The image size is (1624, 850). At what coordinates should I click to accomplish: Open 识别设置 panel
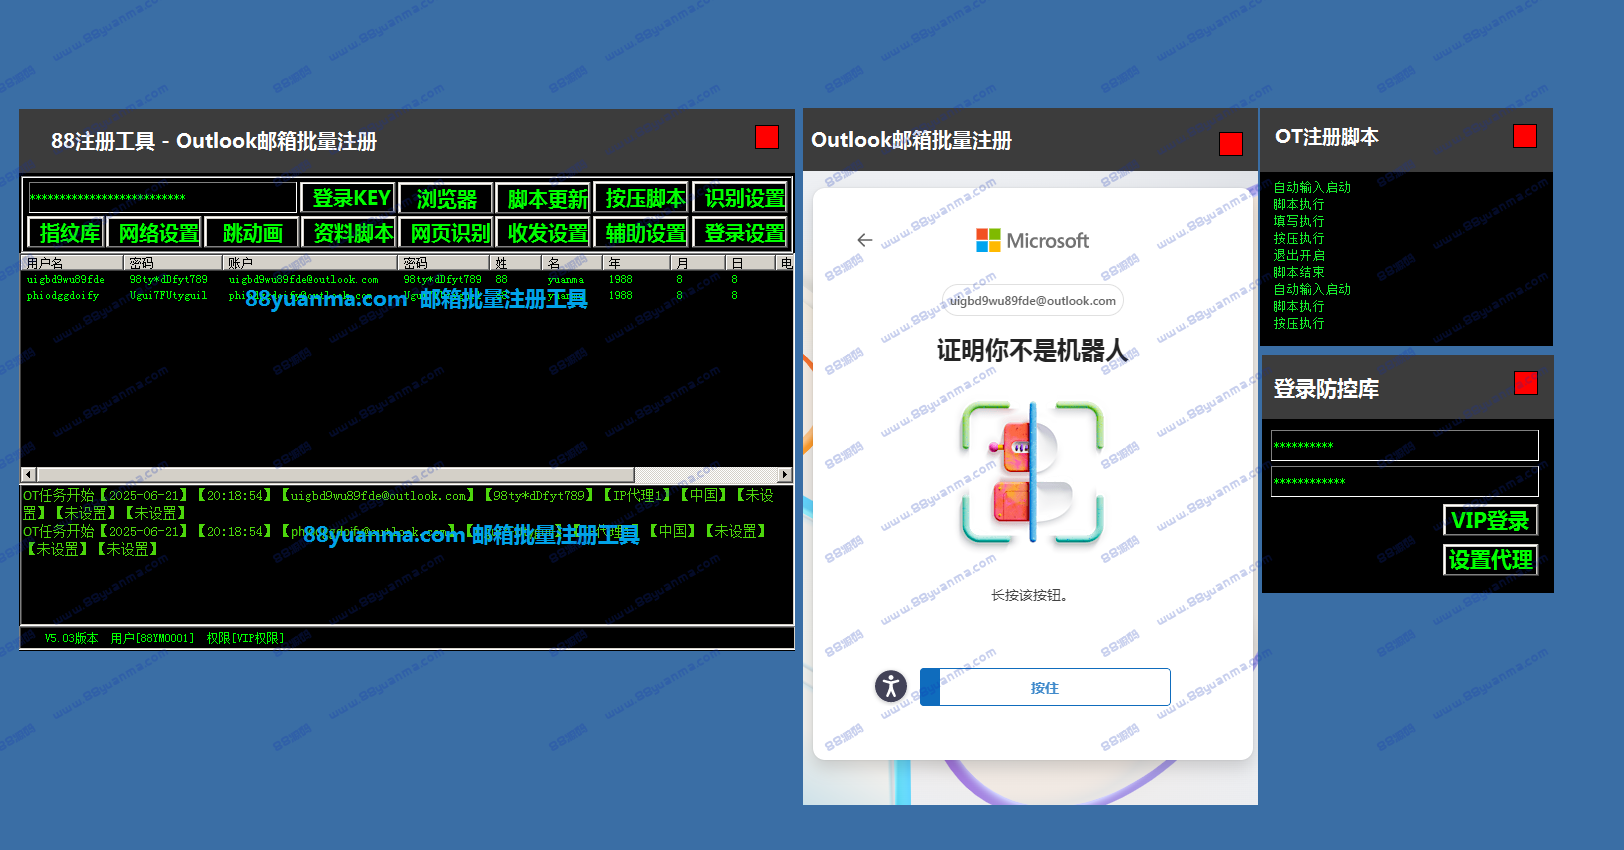[742, 198]
